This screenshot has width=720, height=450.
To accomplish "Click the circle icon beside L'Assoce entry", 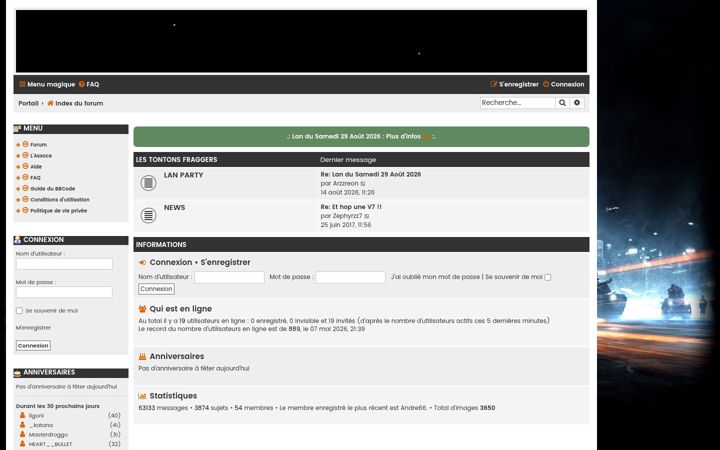I will point(26,155).
